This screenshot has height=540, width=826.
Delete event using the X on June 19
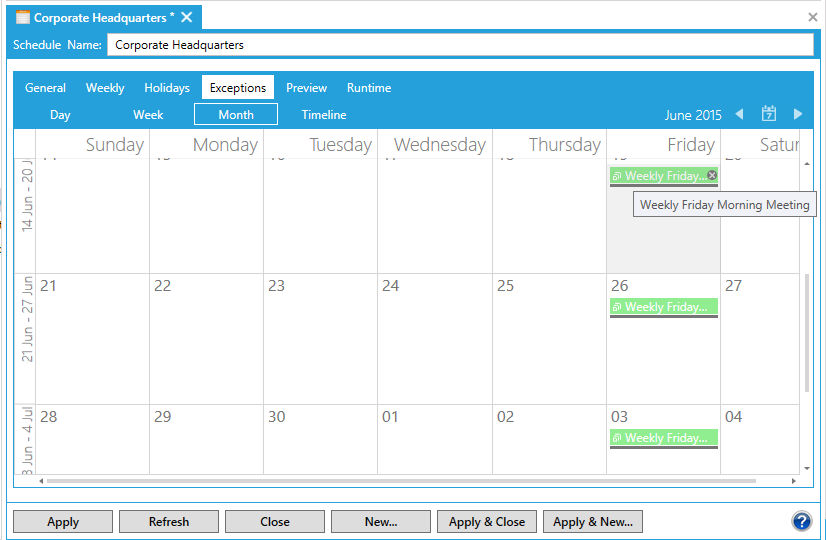pos(712,175)
